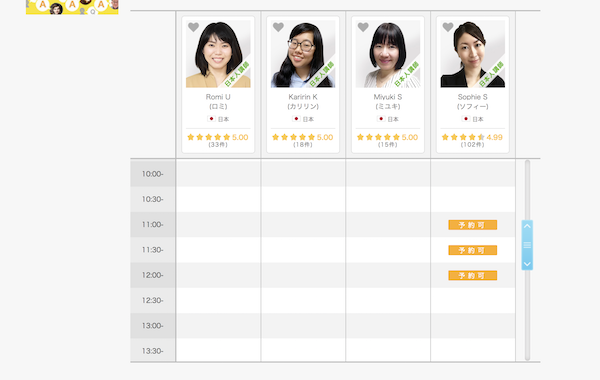Favorite tutor Sophie S with heart icon
Screen dimensions: 600x380
(x=448, y=27)
